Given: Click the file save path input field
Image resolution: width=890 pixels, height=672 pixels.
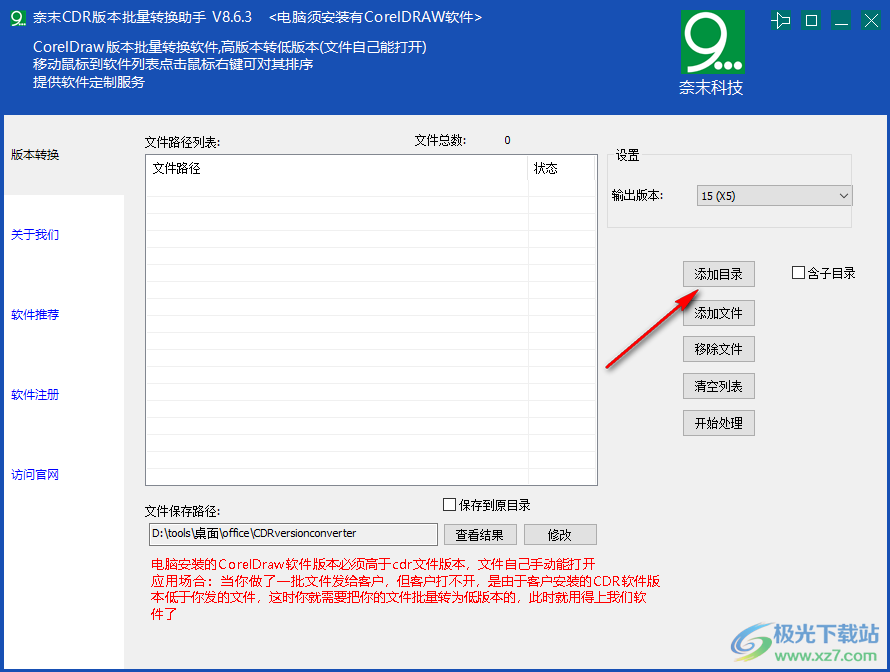Looking at the screenshot, I should coord(290,534).
